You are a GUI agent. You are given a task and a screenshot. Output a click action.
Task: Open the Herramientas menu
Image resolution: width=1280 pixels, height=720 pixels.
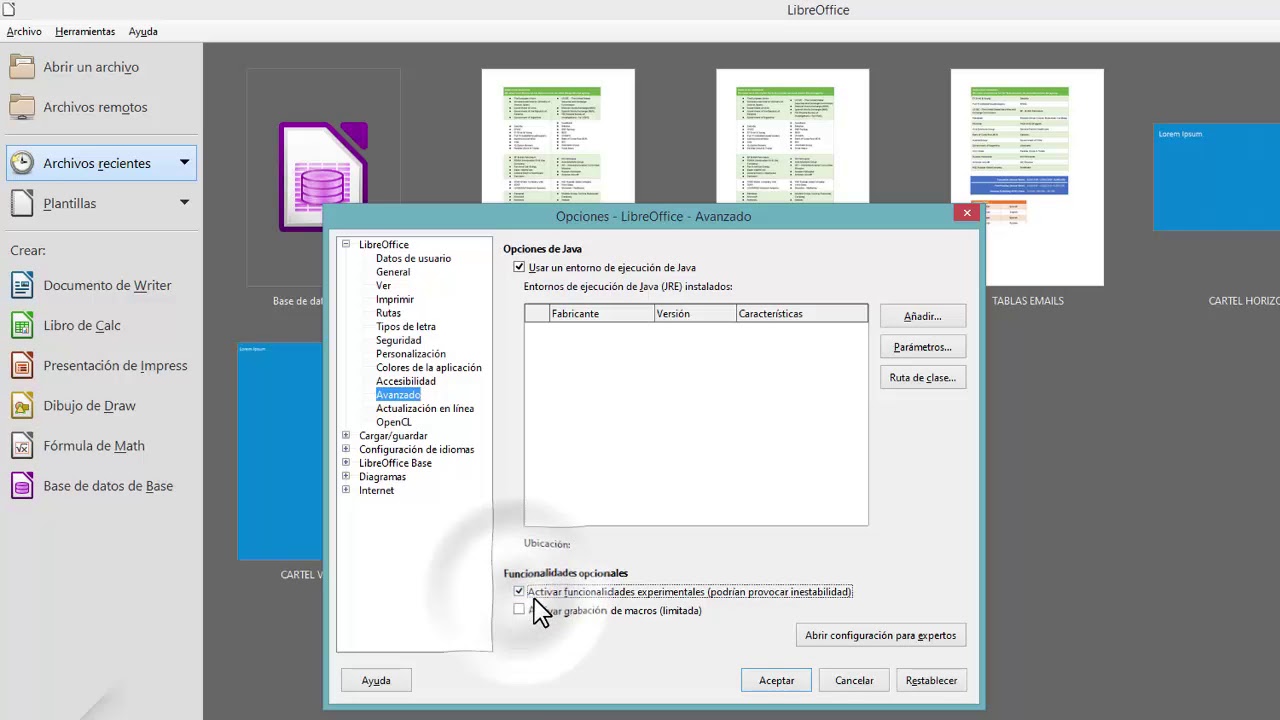[85, 31]
